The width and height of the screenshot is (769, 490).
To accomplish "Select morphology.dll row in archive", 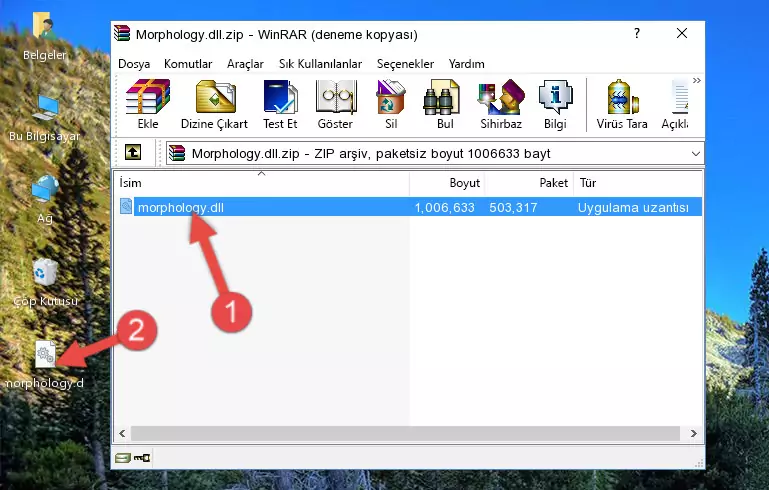I will 409,207.
